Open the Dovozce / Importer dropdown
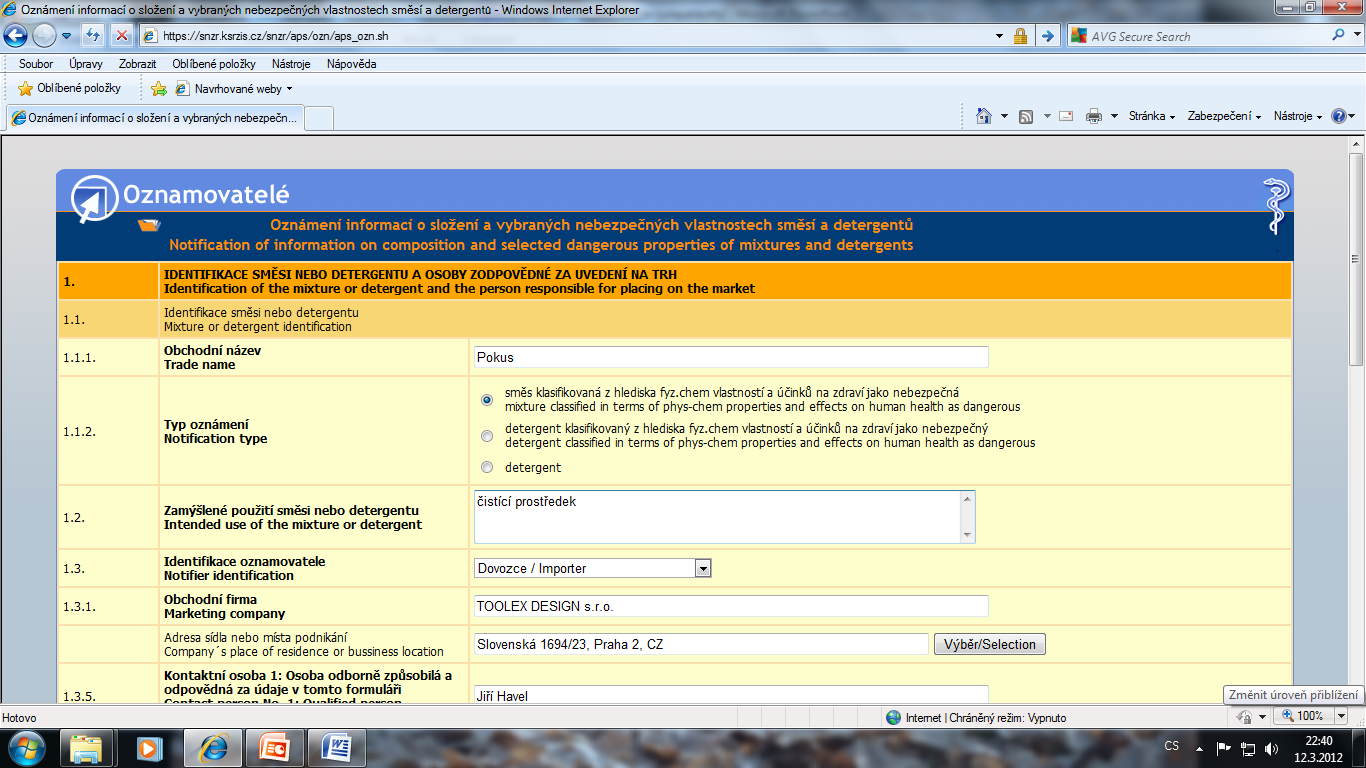Viewport: 1366px width, 768px height. [592, 568]
